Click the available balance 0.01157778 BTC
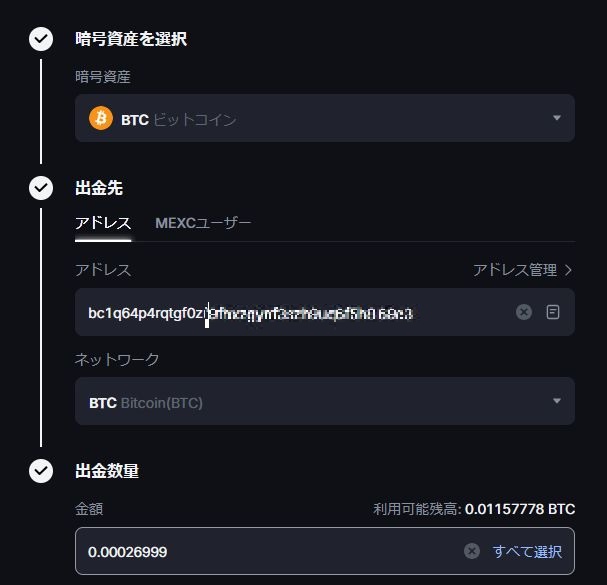The width and height of the screenshot is (607, 585). (x=519, y=509)
